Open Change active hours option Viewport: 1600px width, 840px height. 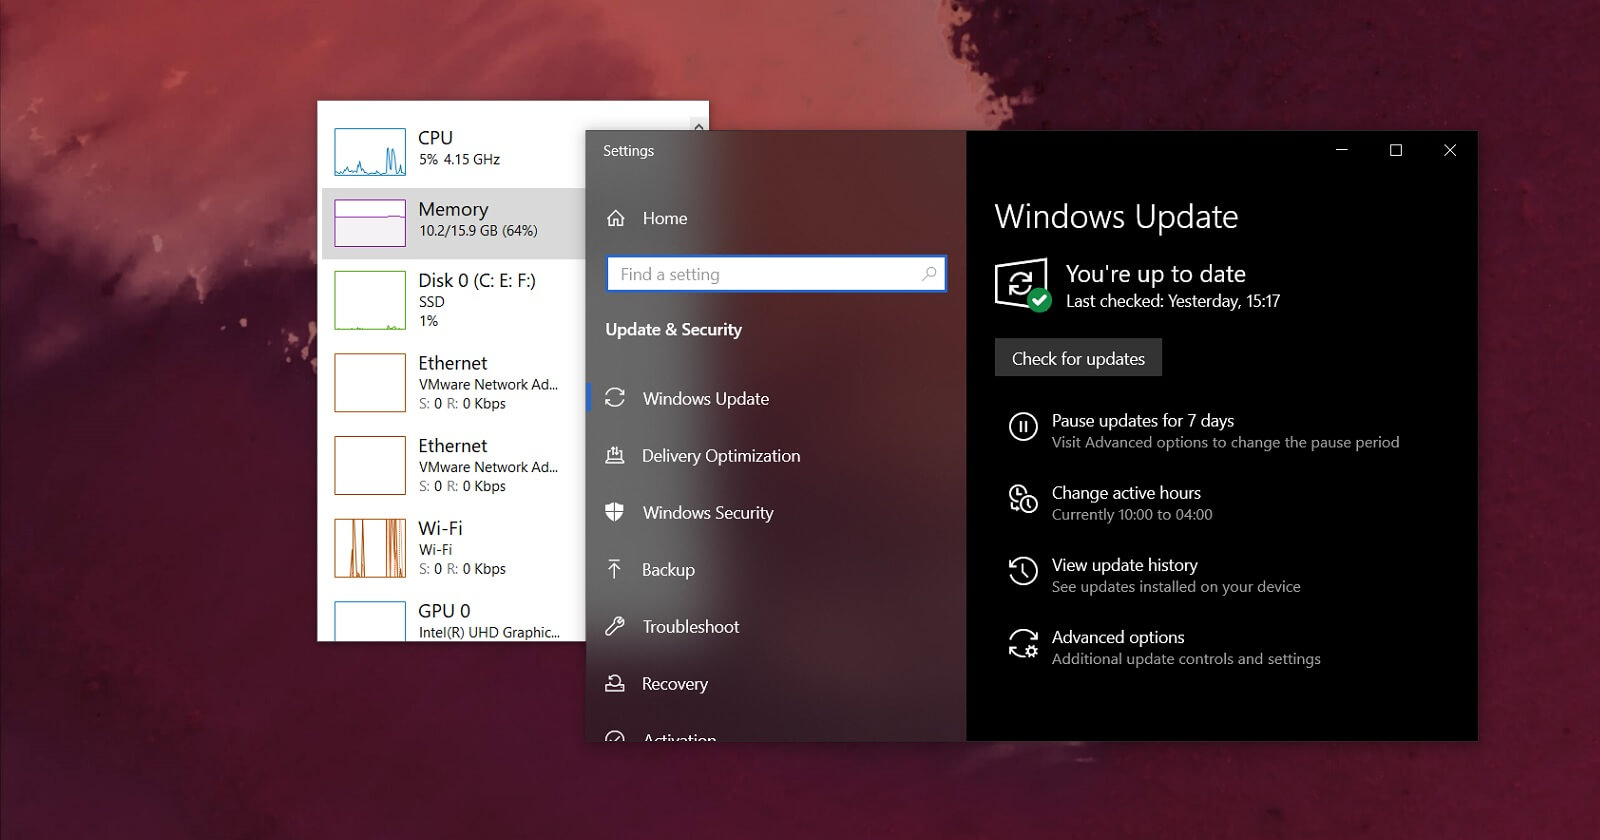click(1126, 493)
